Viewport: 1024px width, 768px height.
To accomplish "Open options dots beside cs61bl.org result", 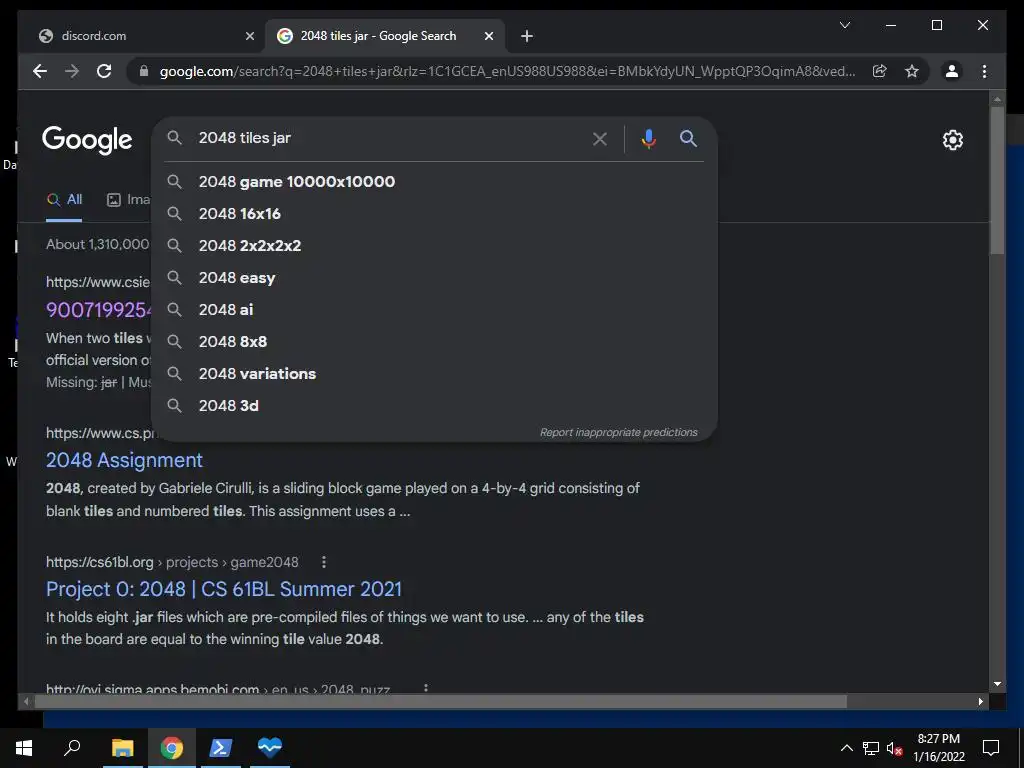I will coord(323,562).
